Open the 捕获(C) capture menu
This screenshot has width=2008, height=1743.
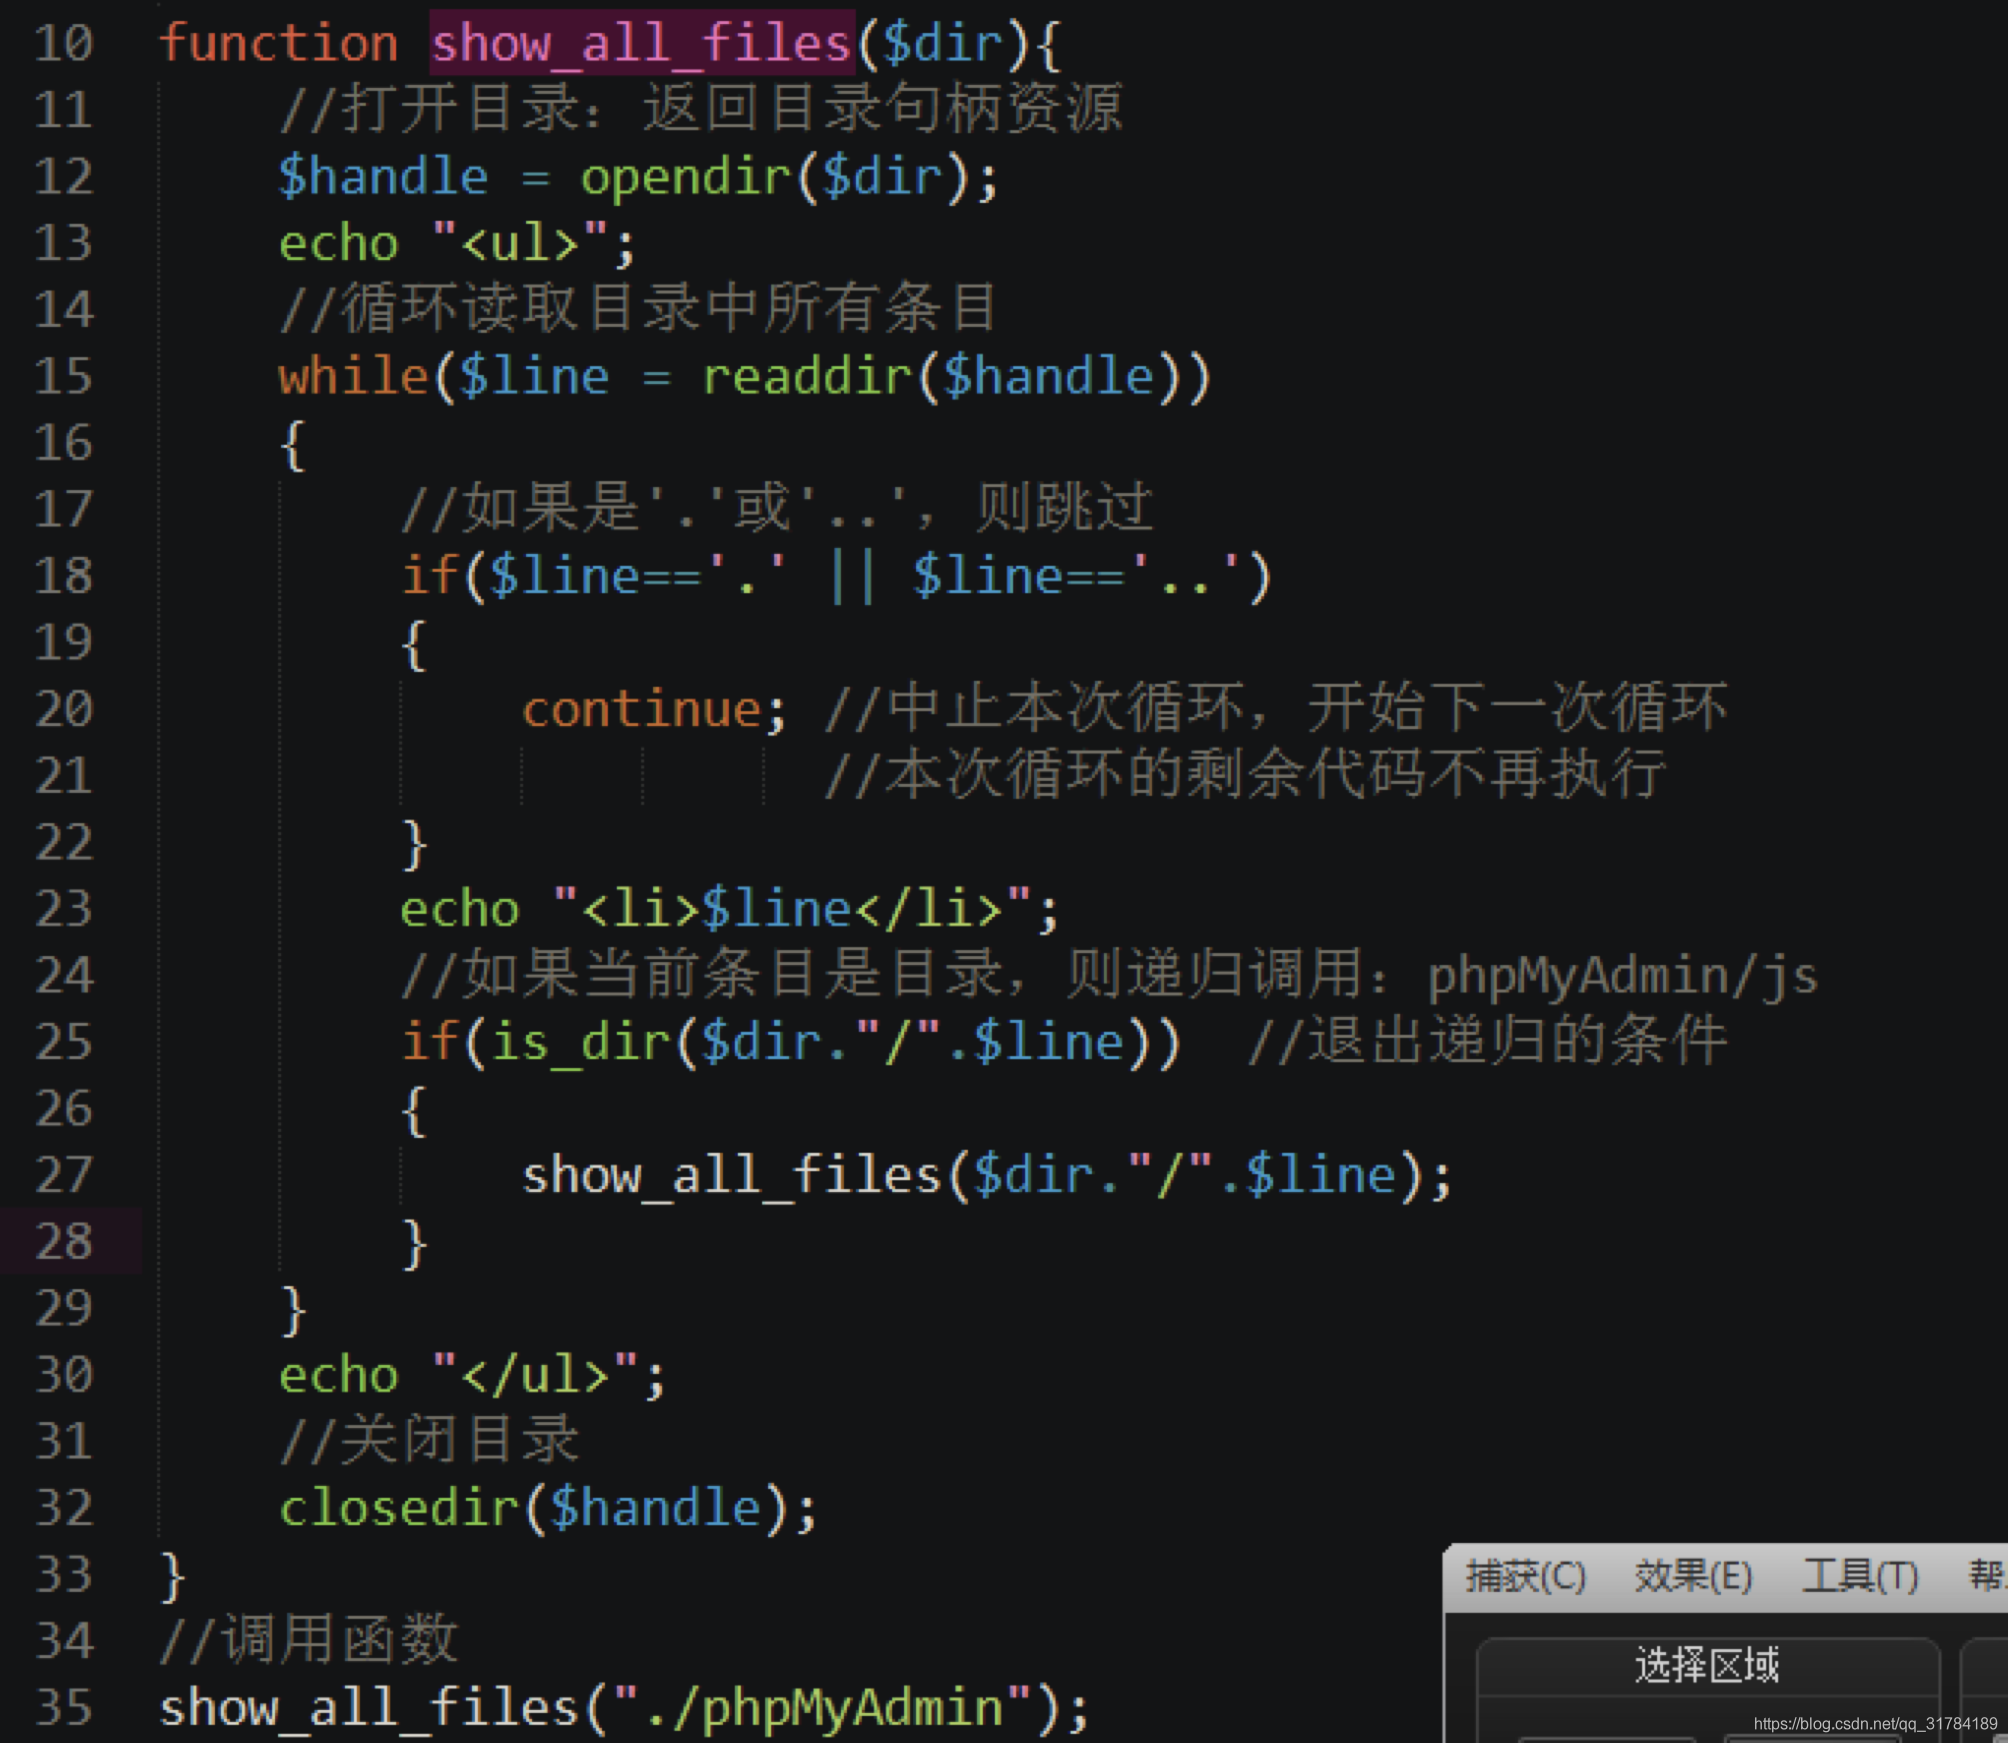click(x=1525, y=1577)
